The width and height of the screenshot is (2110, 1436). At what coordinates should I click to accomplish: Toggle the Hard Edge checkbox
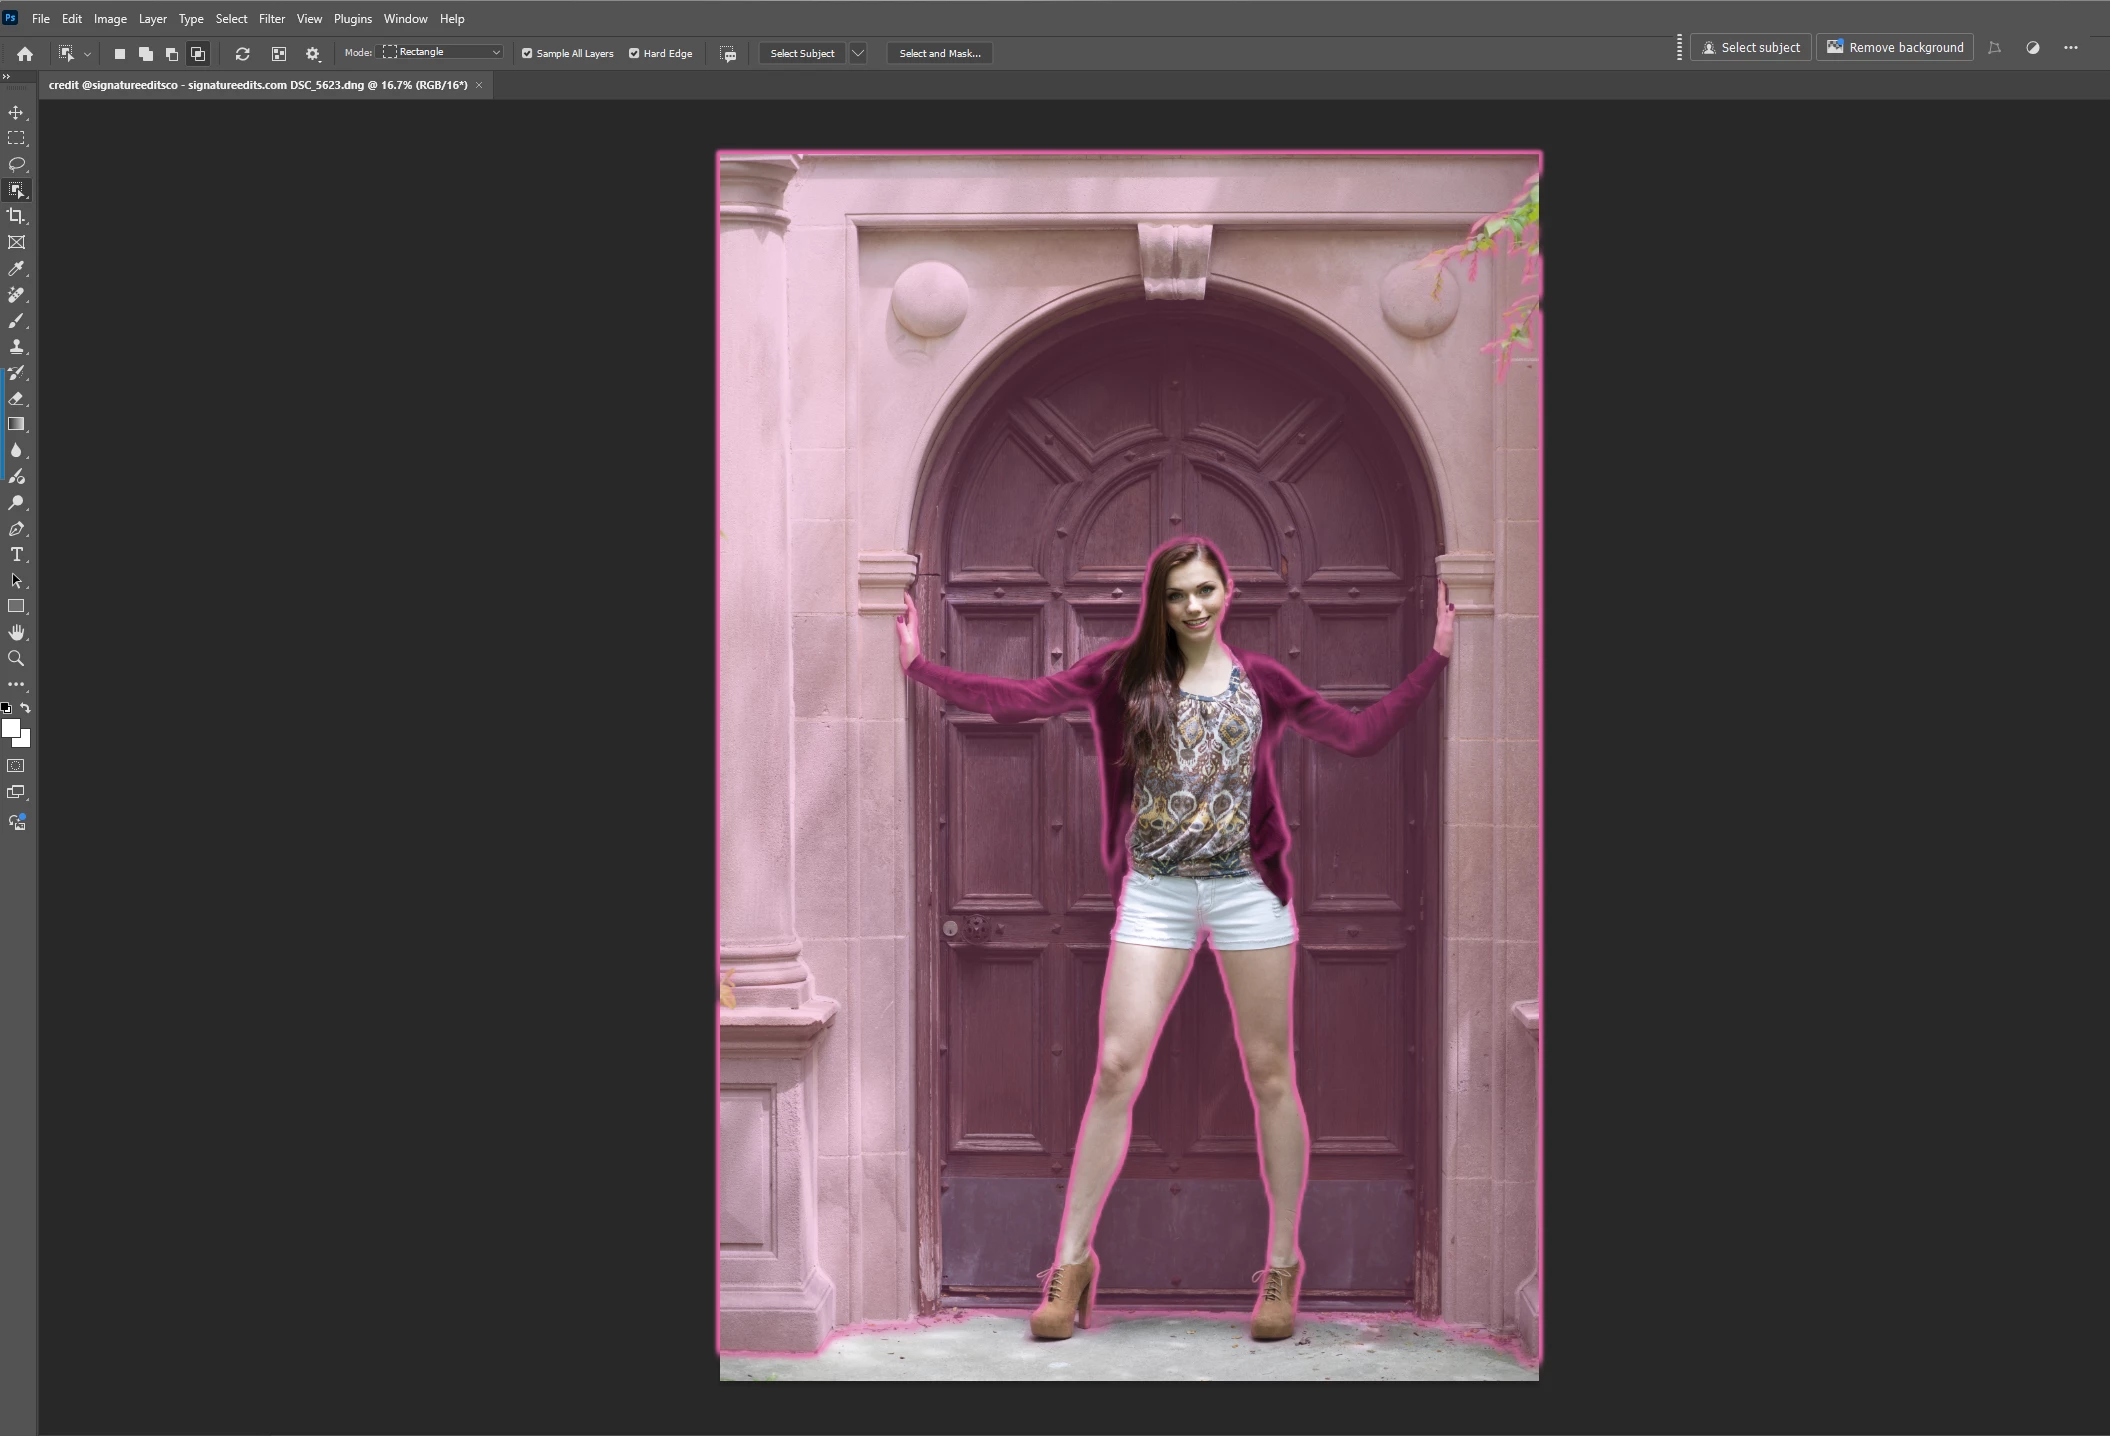click(634, 53)
